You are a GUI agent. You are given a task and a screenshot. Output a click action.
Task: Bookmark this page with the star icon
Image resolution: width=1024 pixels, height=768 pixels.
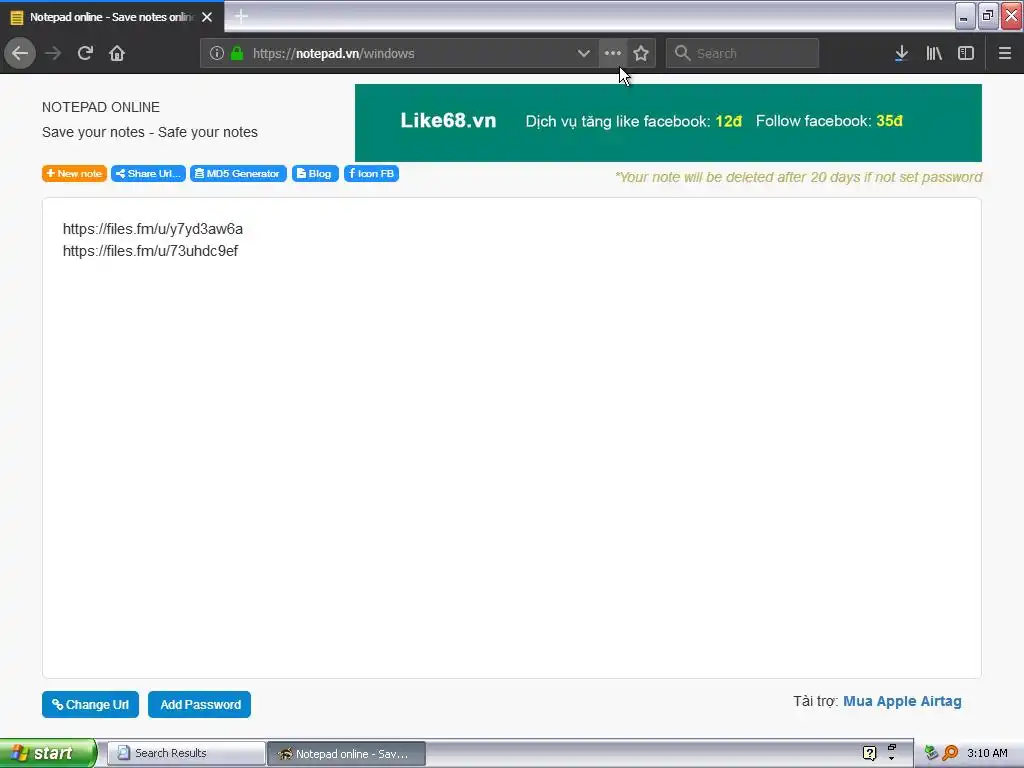641,53
